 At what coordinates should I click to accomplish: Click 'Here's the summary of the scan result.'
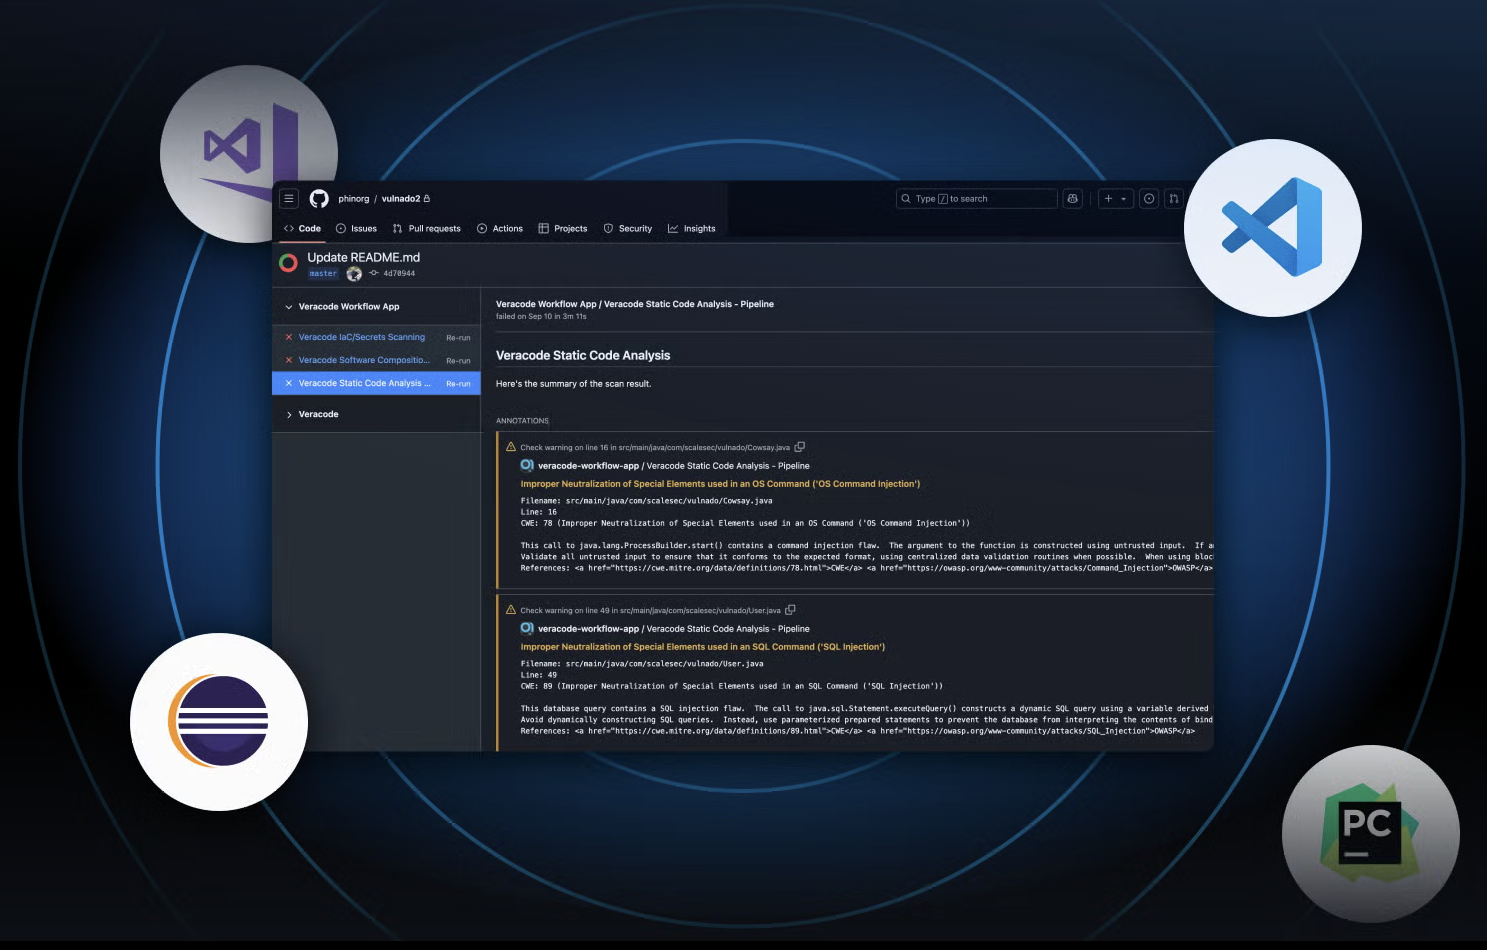point(573,384)
